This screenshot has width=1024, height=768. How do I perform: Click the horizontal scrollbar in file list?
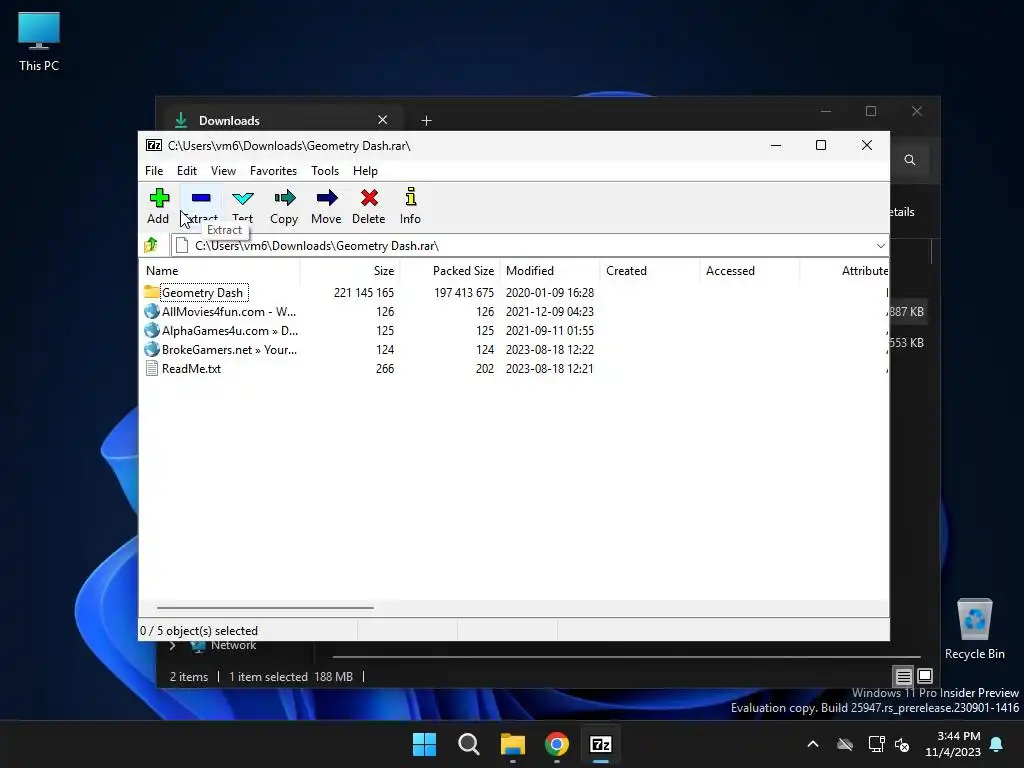265,607
